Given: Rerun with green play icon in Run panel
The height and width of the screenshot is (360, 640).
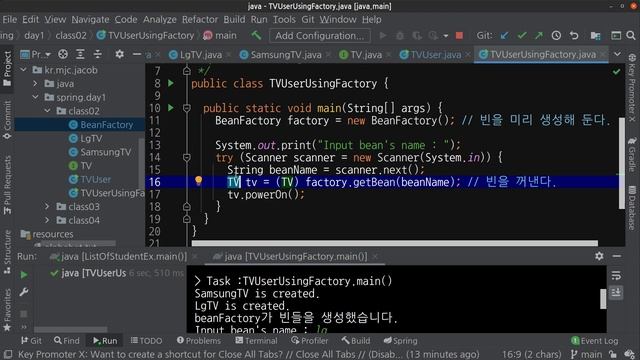Looking at the screenshot, I should click(x=24, y=275).
